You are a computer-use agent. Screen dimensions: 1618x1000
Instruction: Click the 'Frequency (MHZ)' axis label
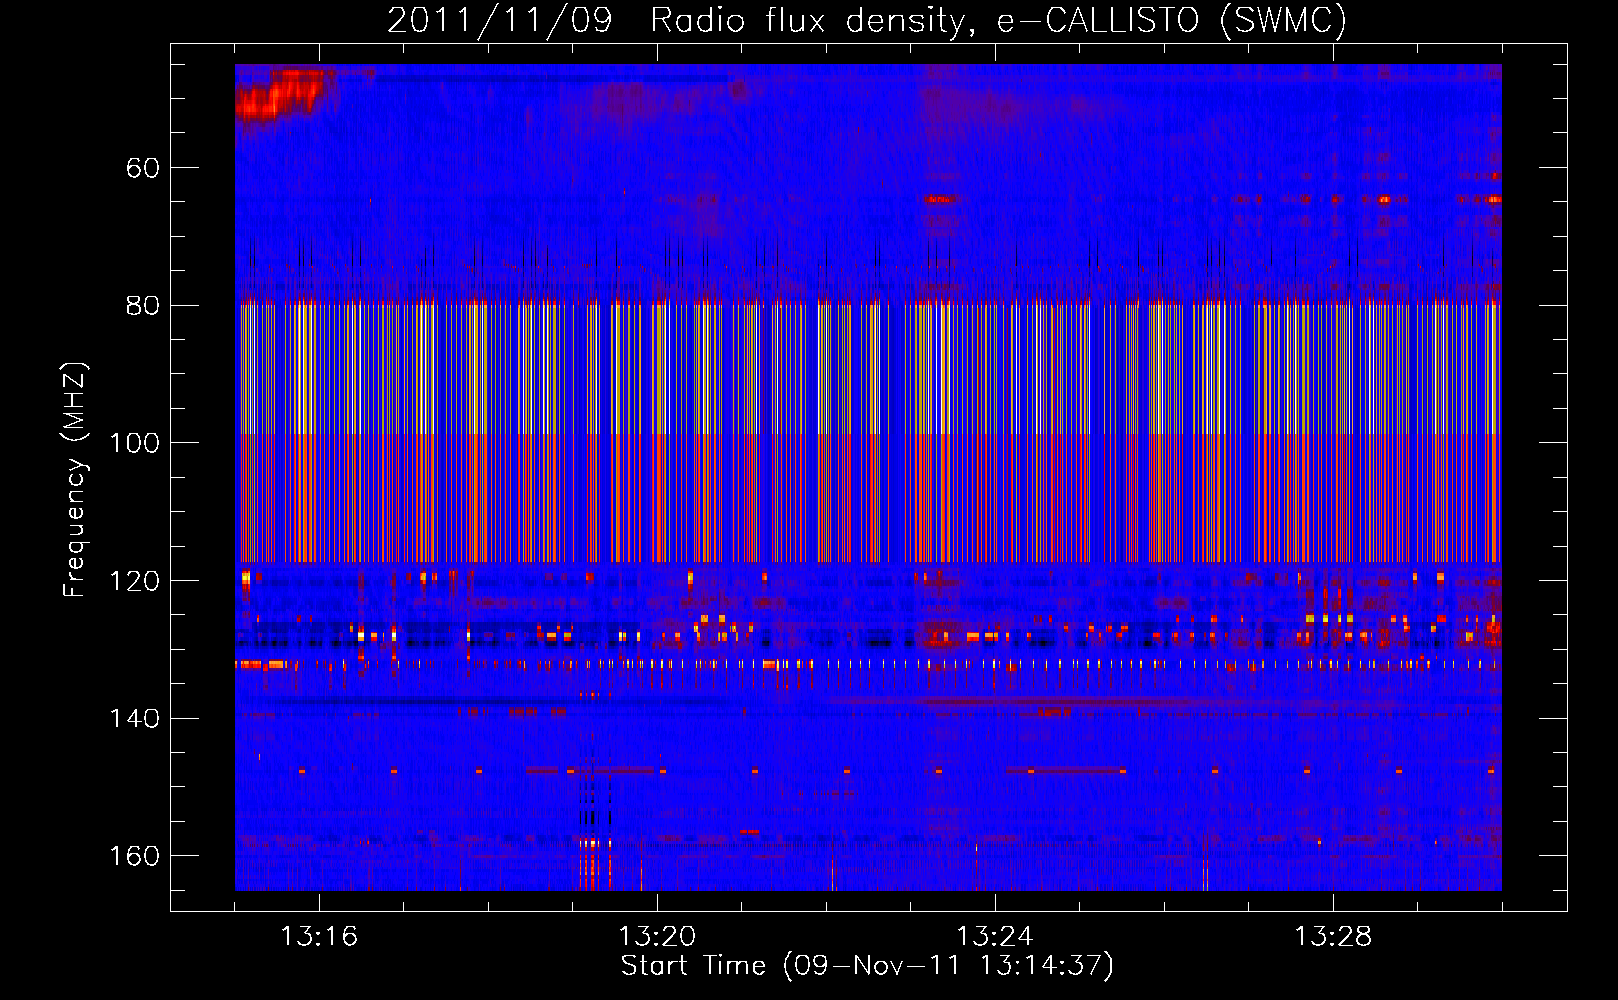point(75,480)
